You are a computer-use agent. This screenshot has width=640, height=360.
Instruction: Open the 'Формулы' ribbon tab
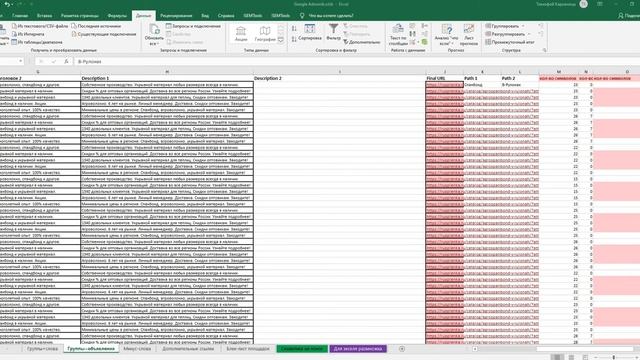[117, 16]
